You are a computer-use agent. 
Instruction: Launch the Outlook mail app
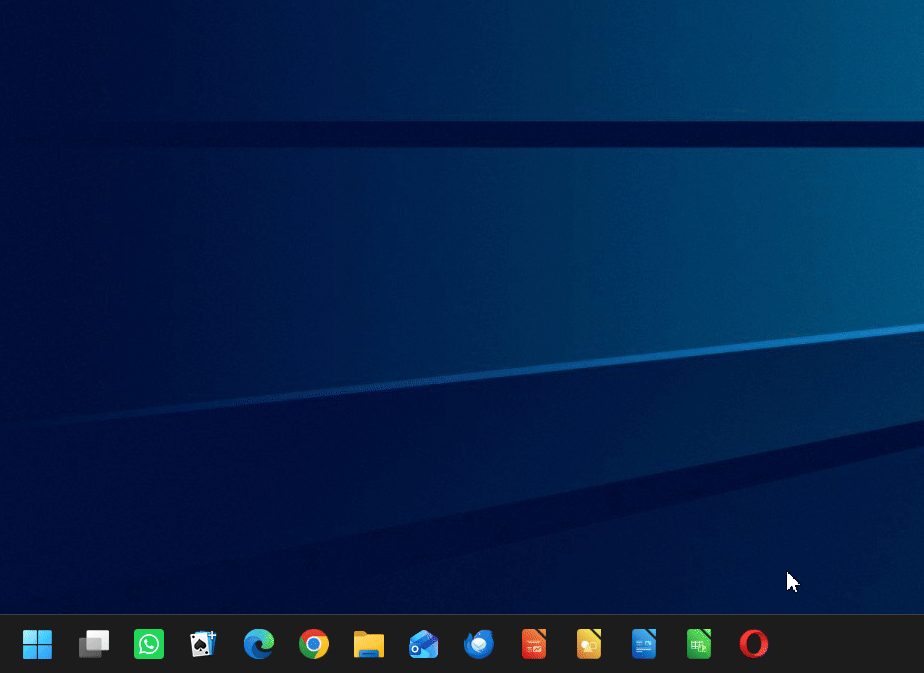pyautogui.click(x=424, y=644)
